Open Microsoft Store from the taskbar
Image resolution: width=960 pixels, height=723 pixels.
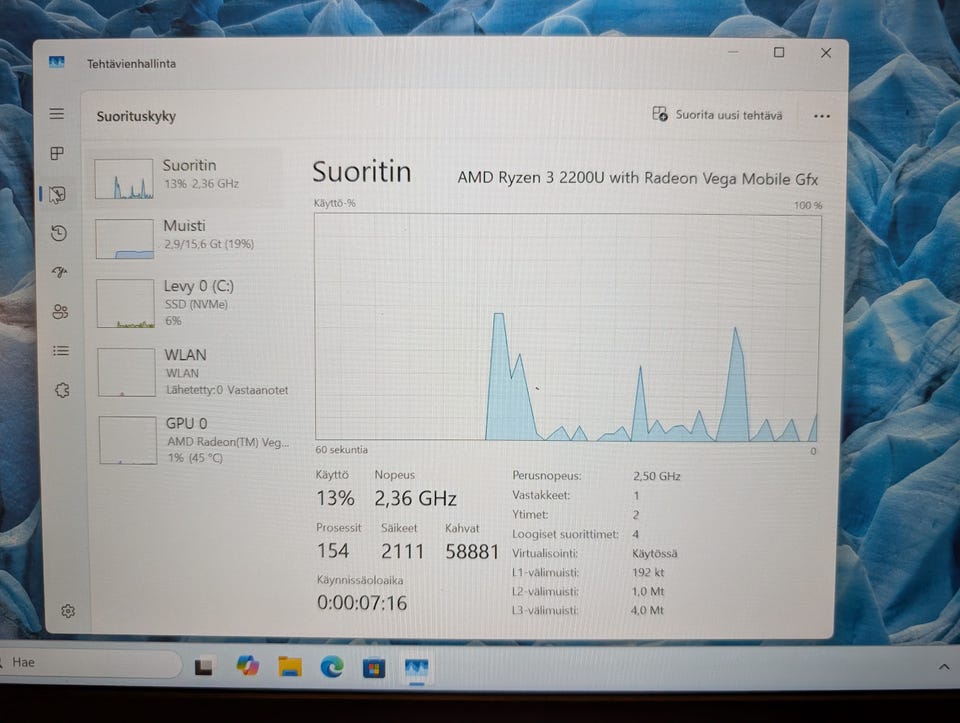click(x=373, y=668)
